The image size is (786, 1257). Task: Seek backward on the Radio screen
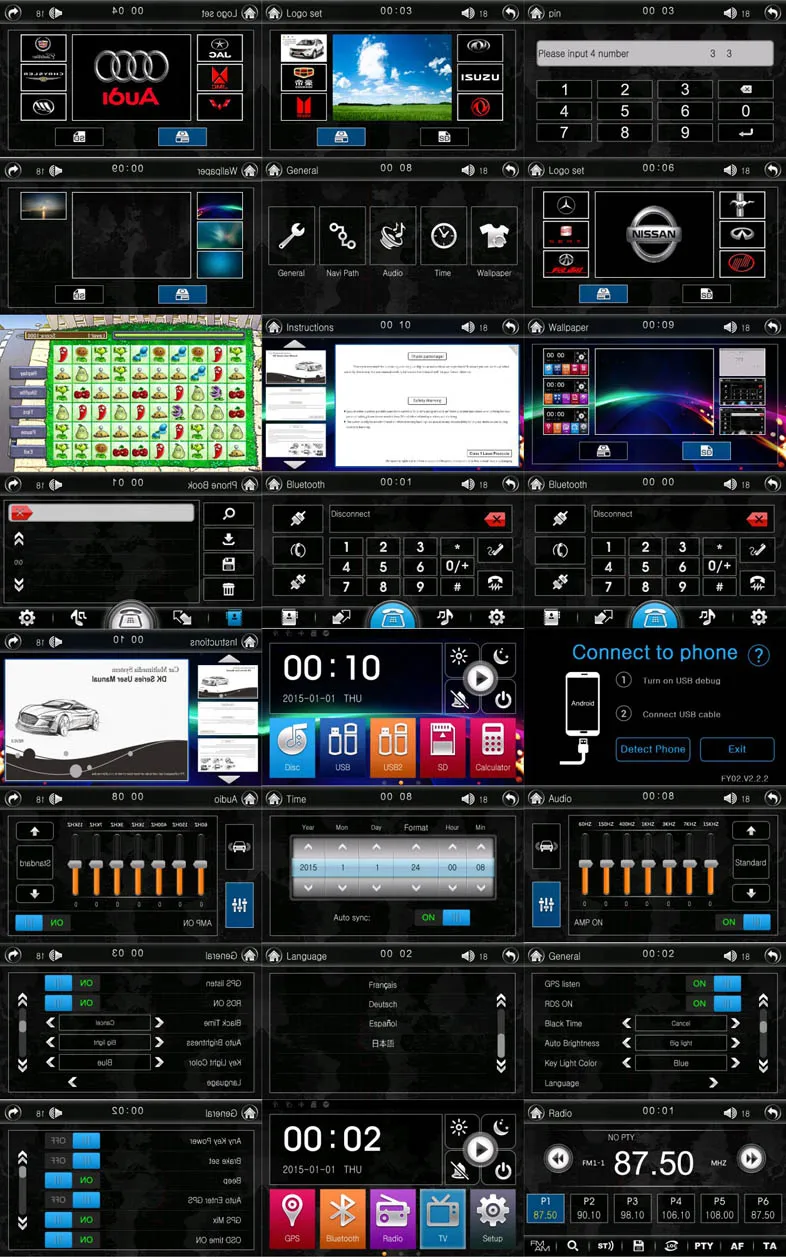(x=558, y=1159)
